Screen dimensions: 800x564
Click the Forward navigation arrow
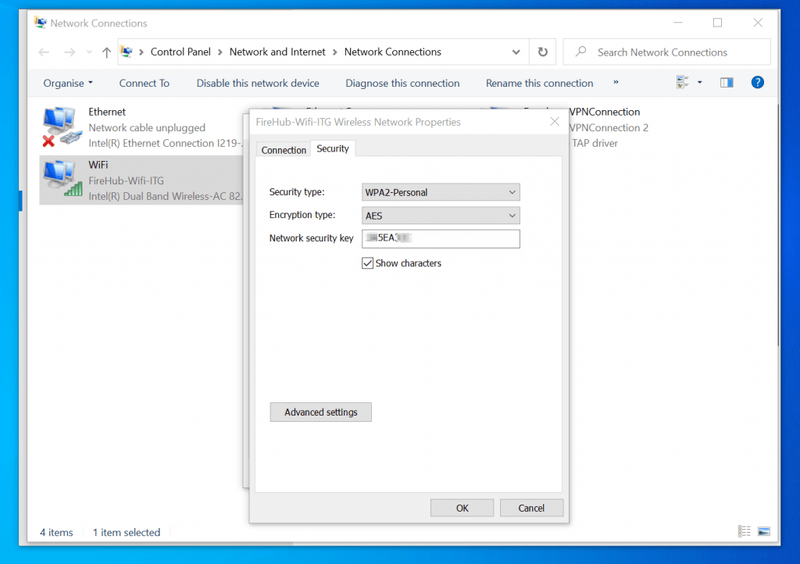tap(70, 52)
